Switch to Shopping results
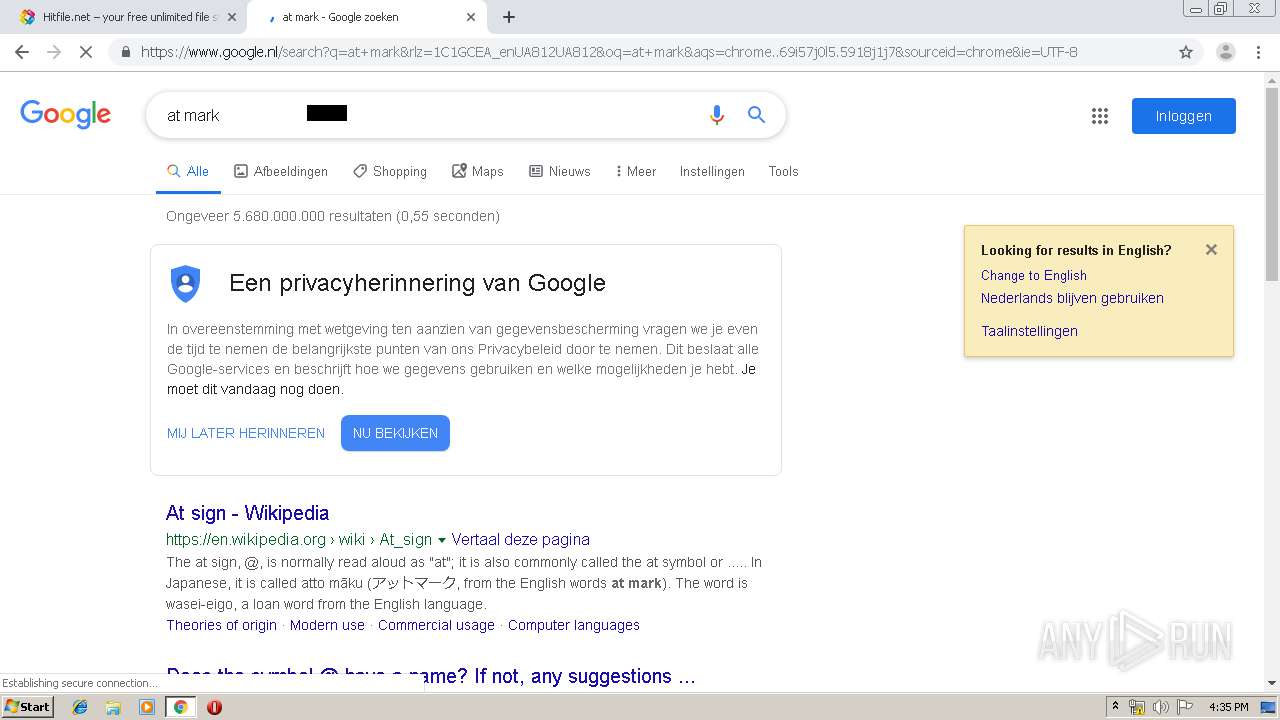 [x=390, y=171]
